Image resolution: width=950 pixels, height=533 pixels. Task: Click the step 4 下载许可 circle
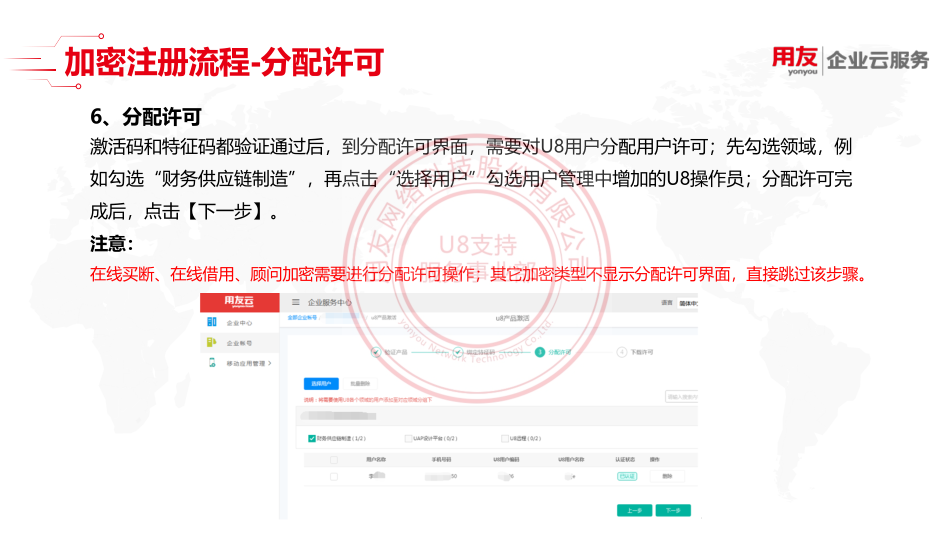pyautogui.click(x=622, y=352)
